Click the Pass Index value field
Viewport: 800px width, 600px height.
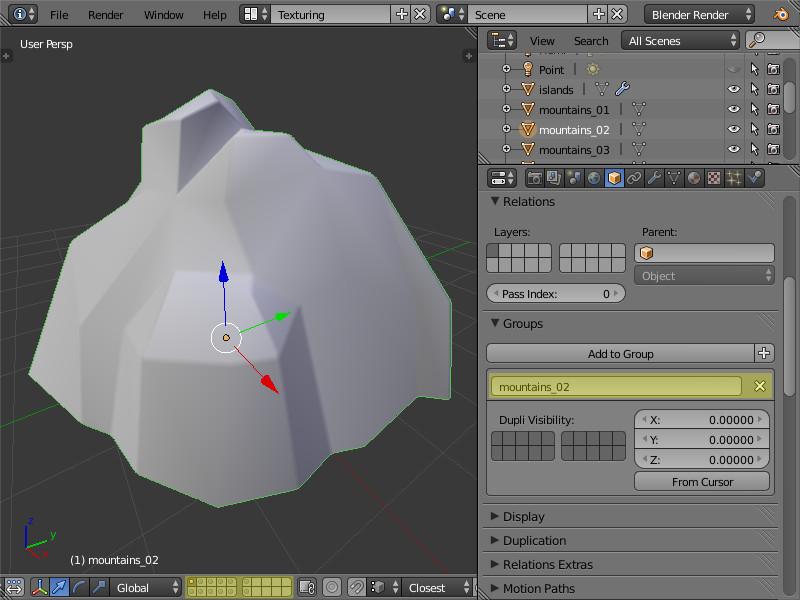[x=556, y=294]
